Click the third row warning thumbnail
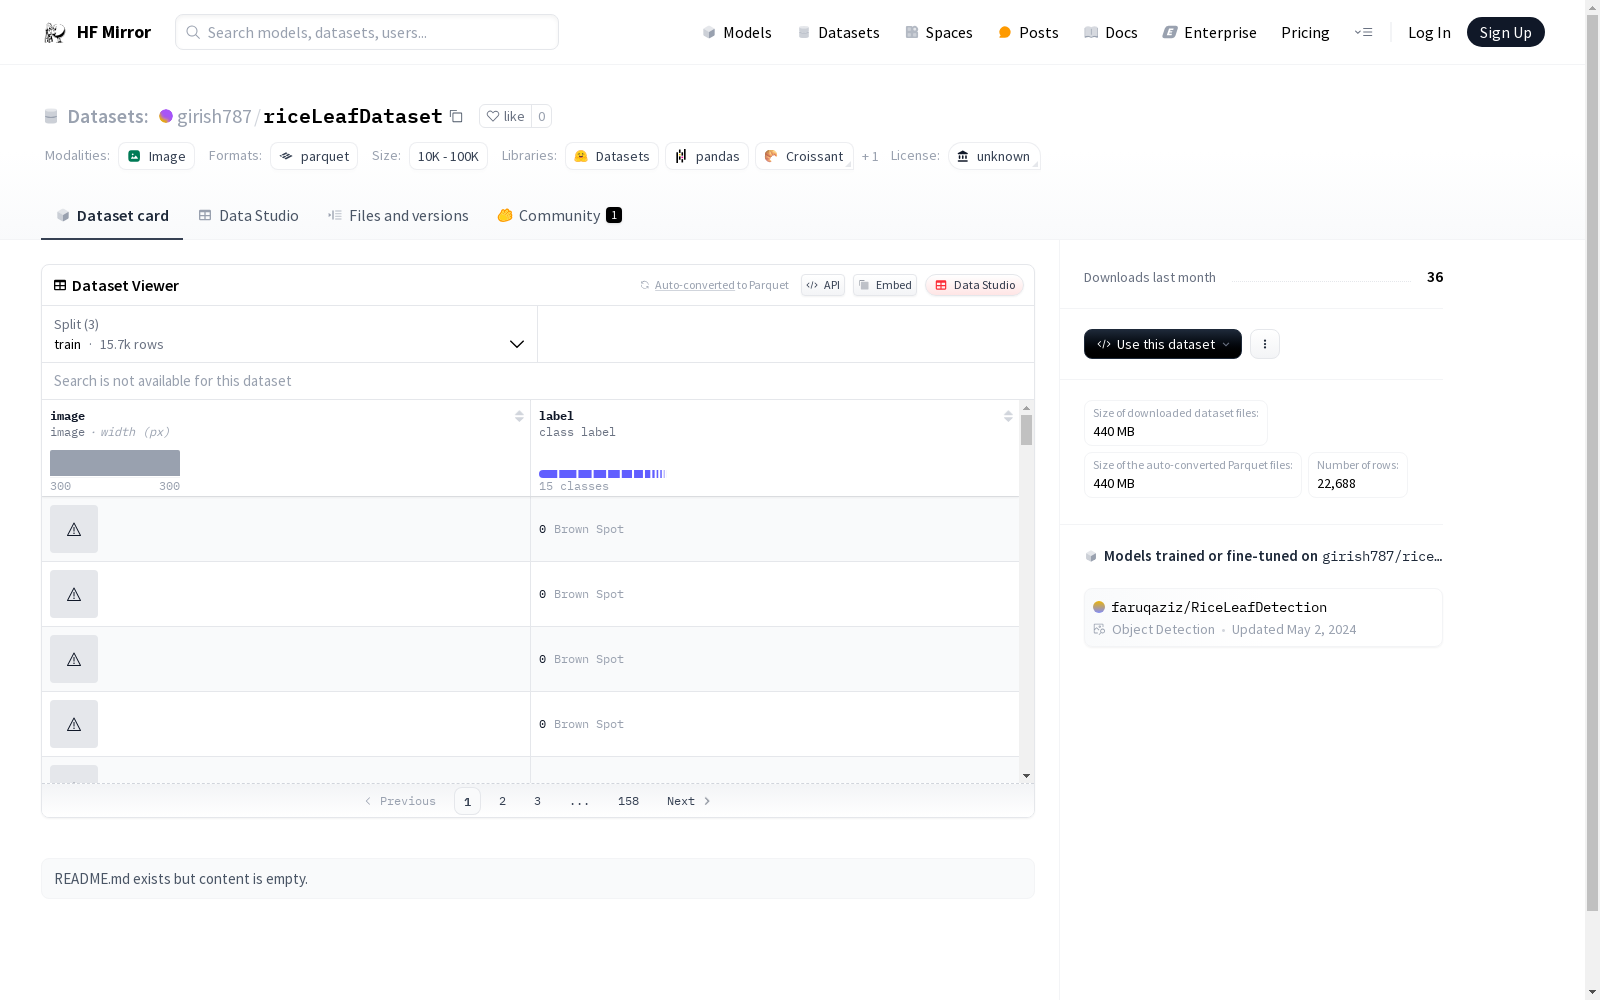 74,659
